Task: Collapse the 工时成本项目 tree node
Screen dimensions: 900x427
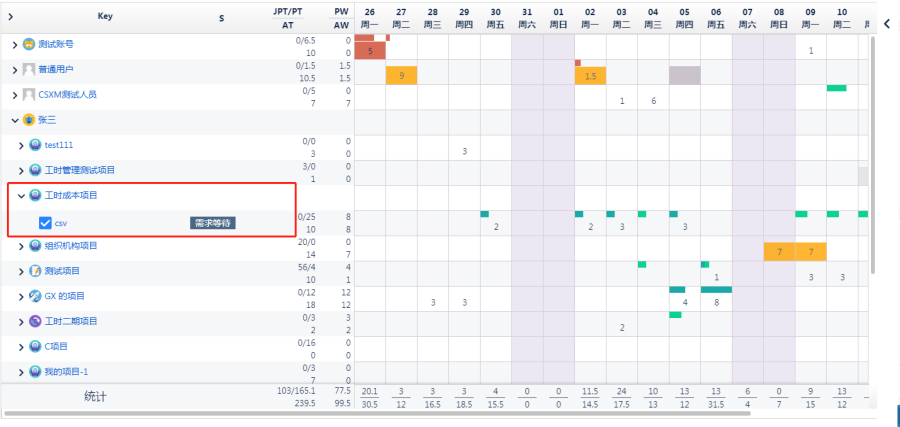Action: pyautogui.click(x=22, y=196)
